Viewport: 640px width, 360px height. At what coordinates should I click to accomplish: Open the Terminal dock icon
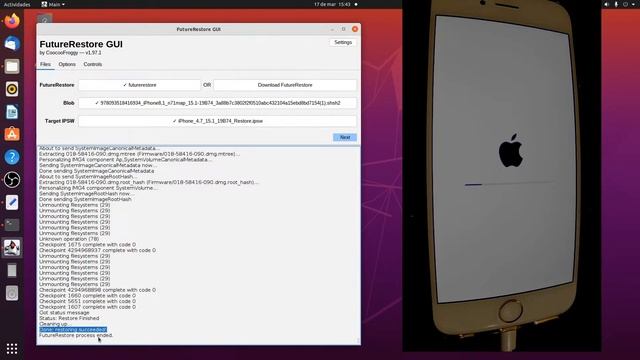pos(12,225)
